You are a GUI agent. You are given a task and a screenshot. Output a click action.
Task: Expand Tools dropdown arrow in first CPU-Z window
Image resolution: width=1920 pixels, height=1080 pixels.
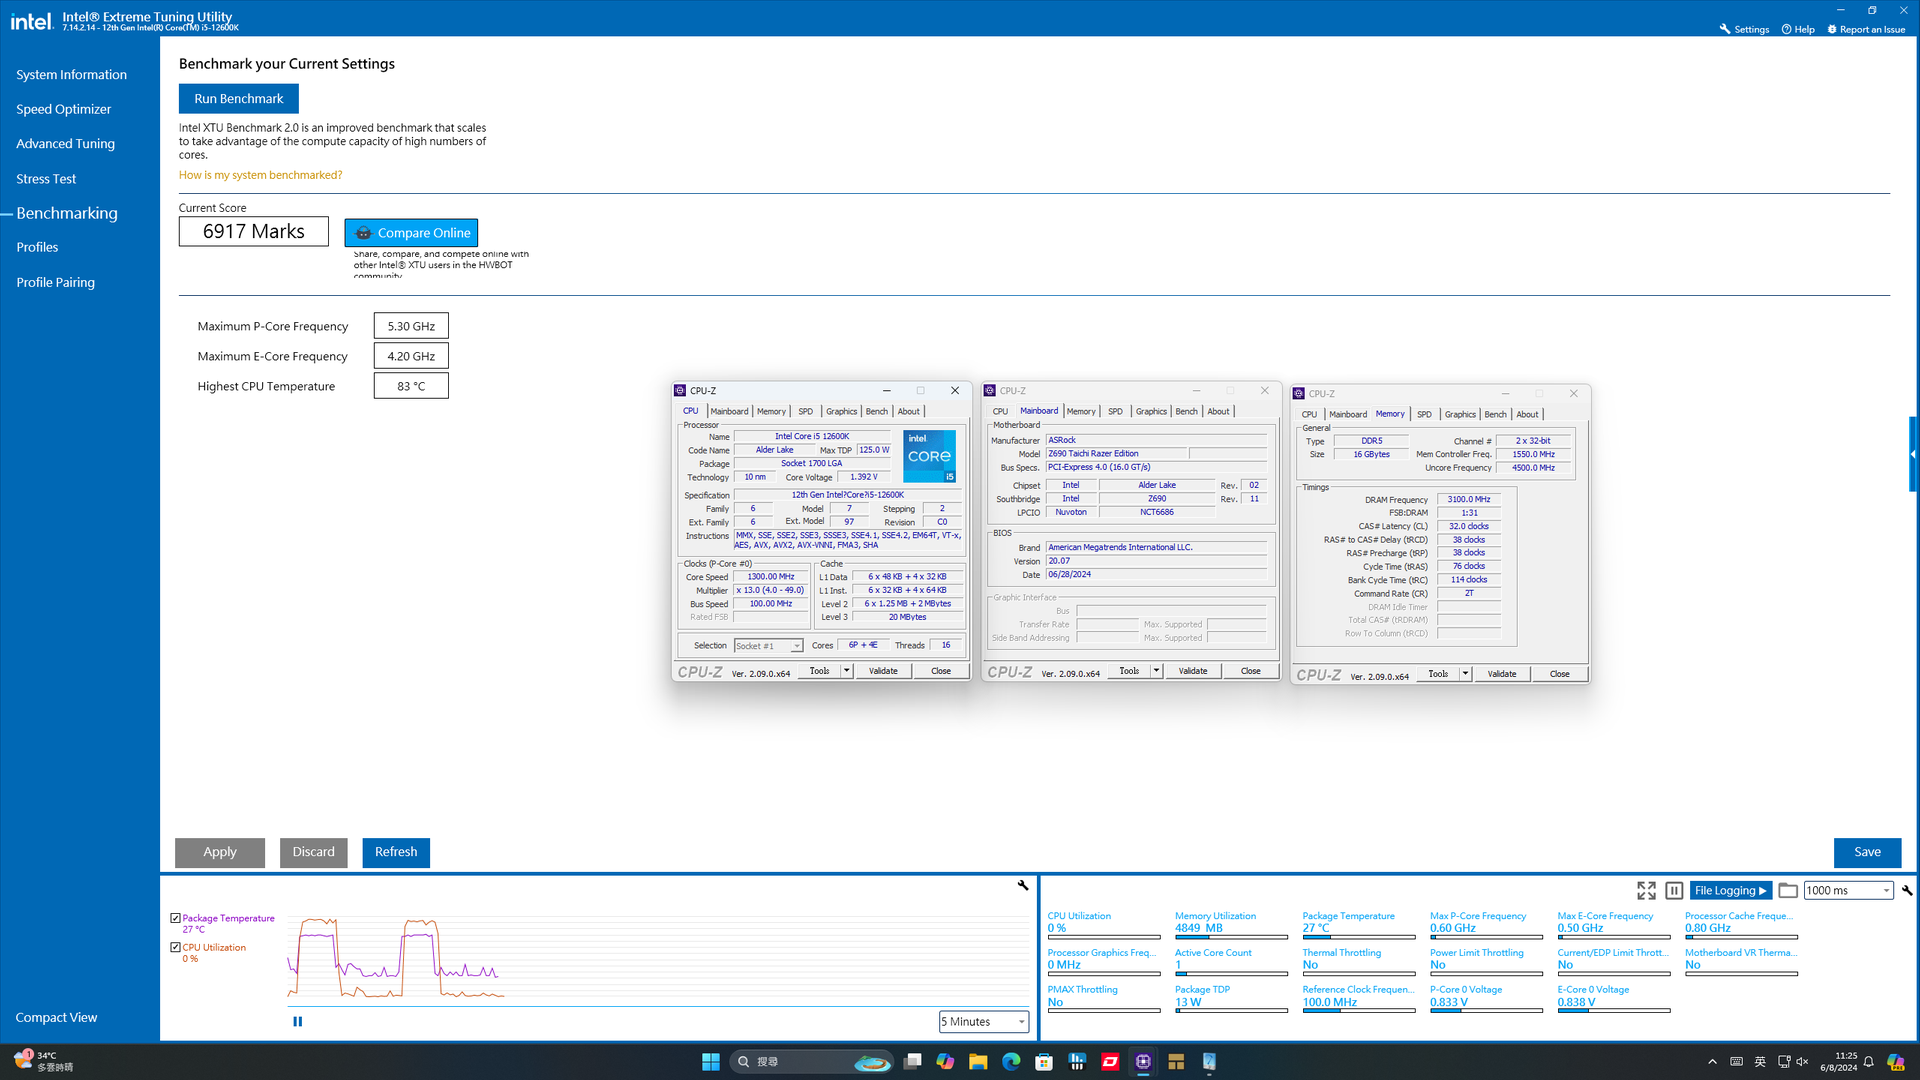point(846,671)
